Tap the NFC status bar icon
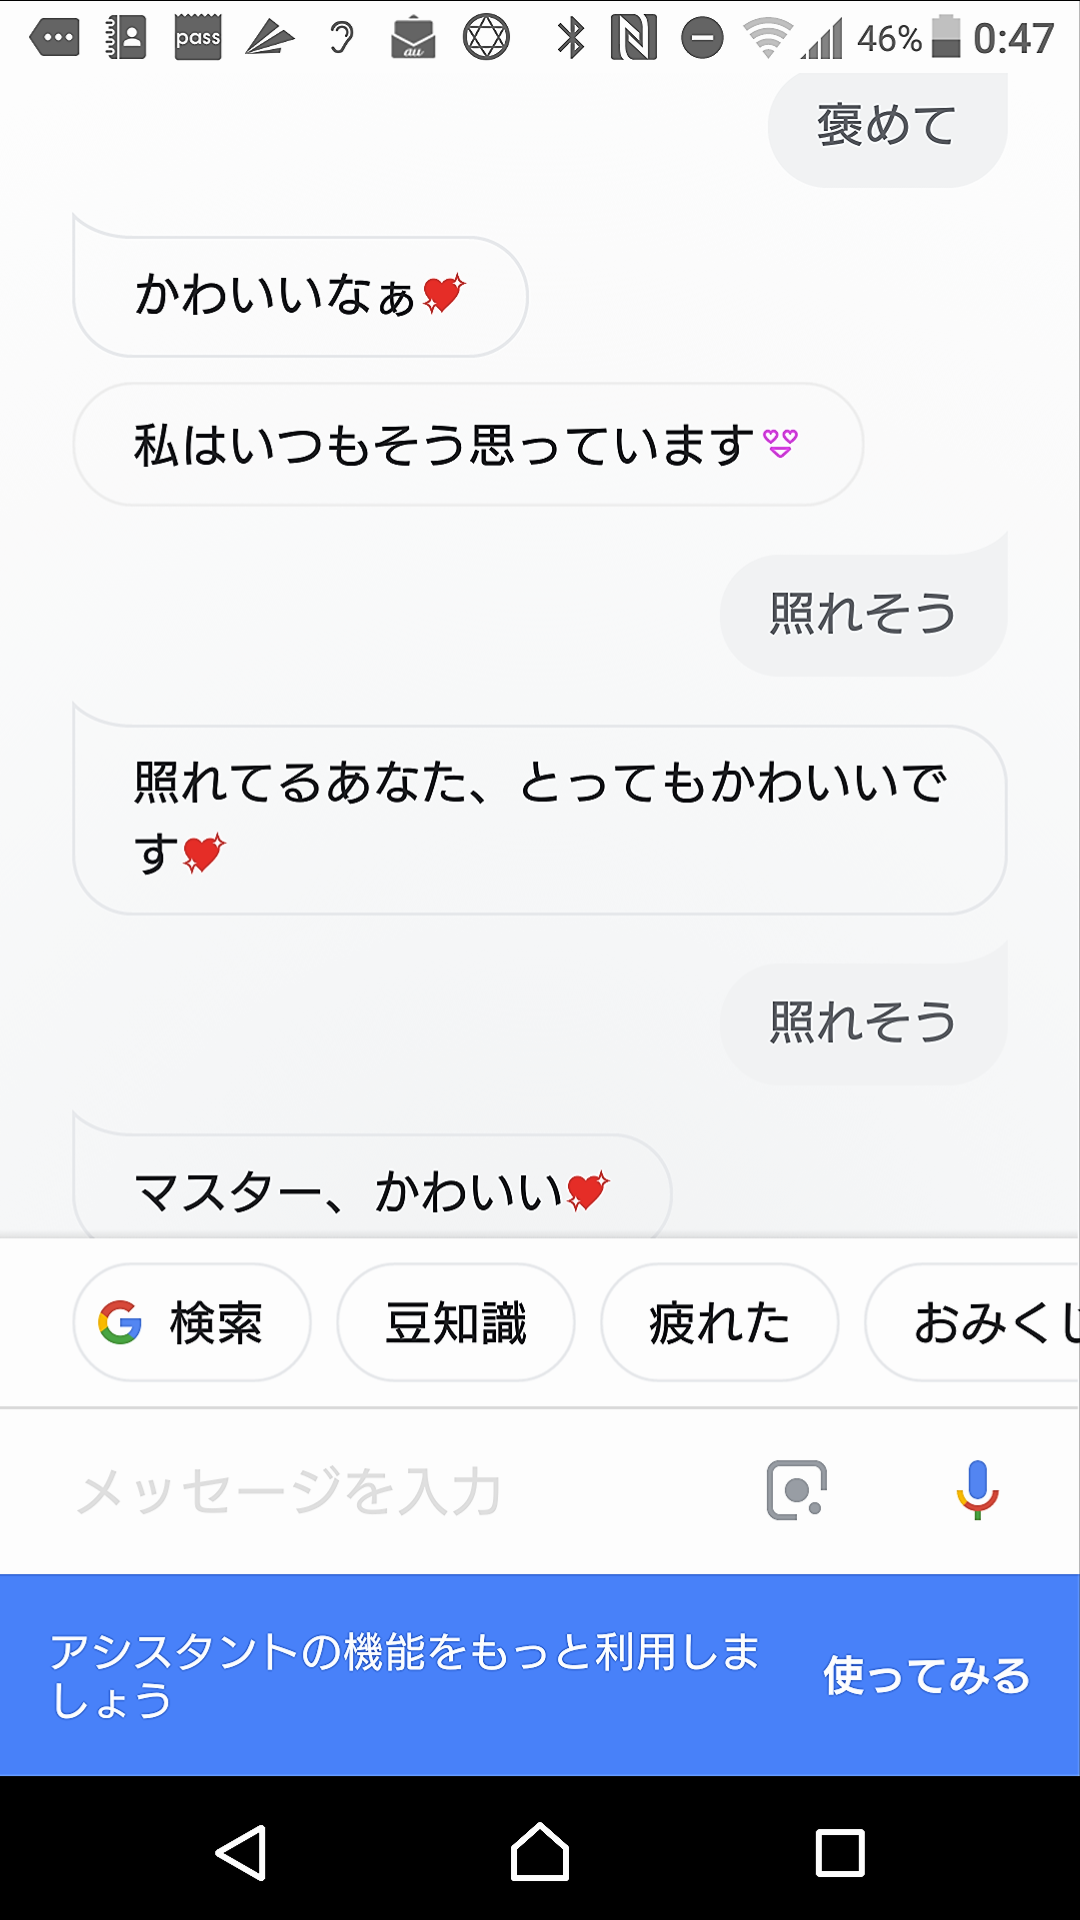This screenshot has width=1080, height=1920. [634, 38]
